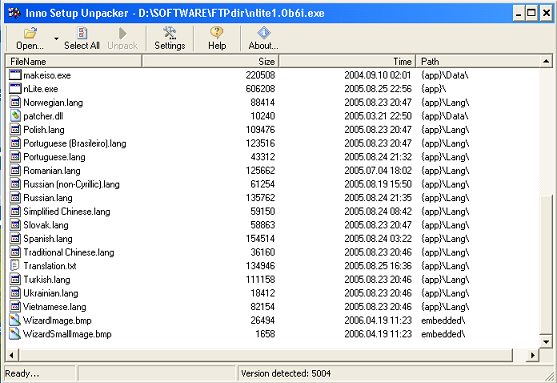Screen dimensions: 557x383
Task: Sort list by Path column header
Action: tap(478, 61)
